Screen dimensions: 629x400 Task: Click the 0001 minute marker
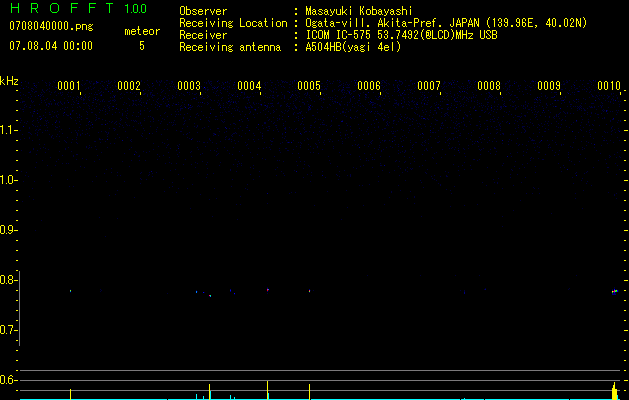(69, 86)
